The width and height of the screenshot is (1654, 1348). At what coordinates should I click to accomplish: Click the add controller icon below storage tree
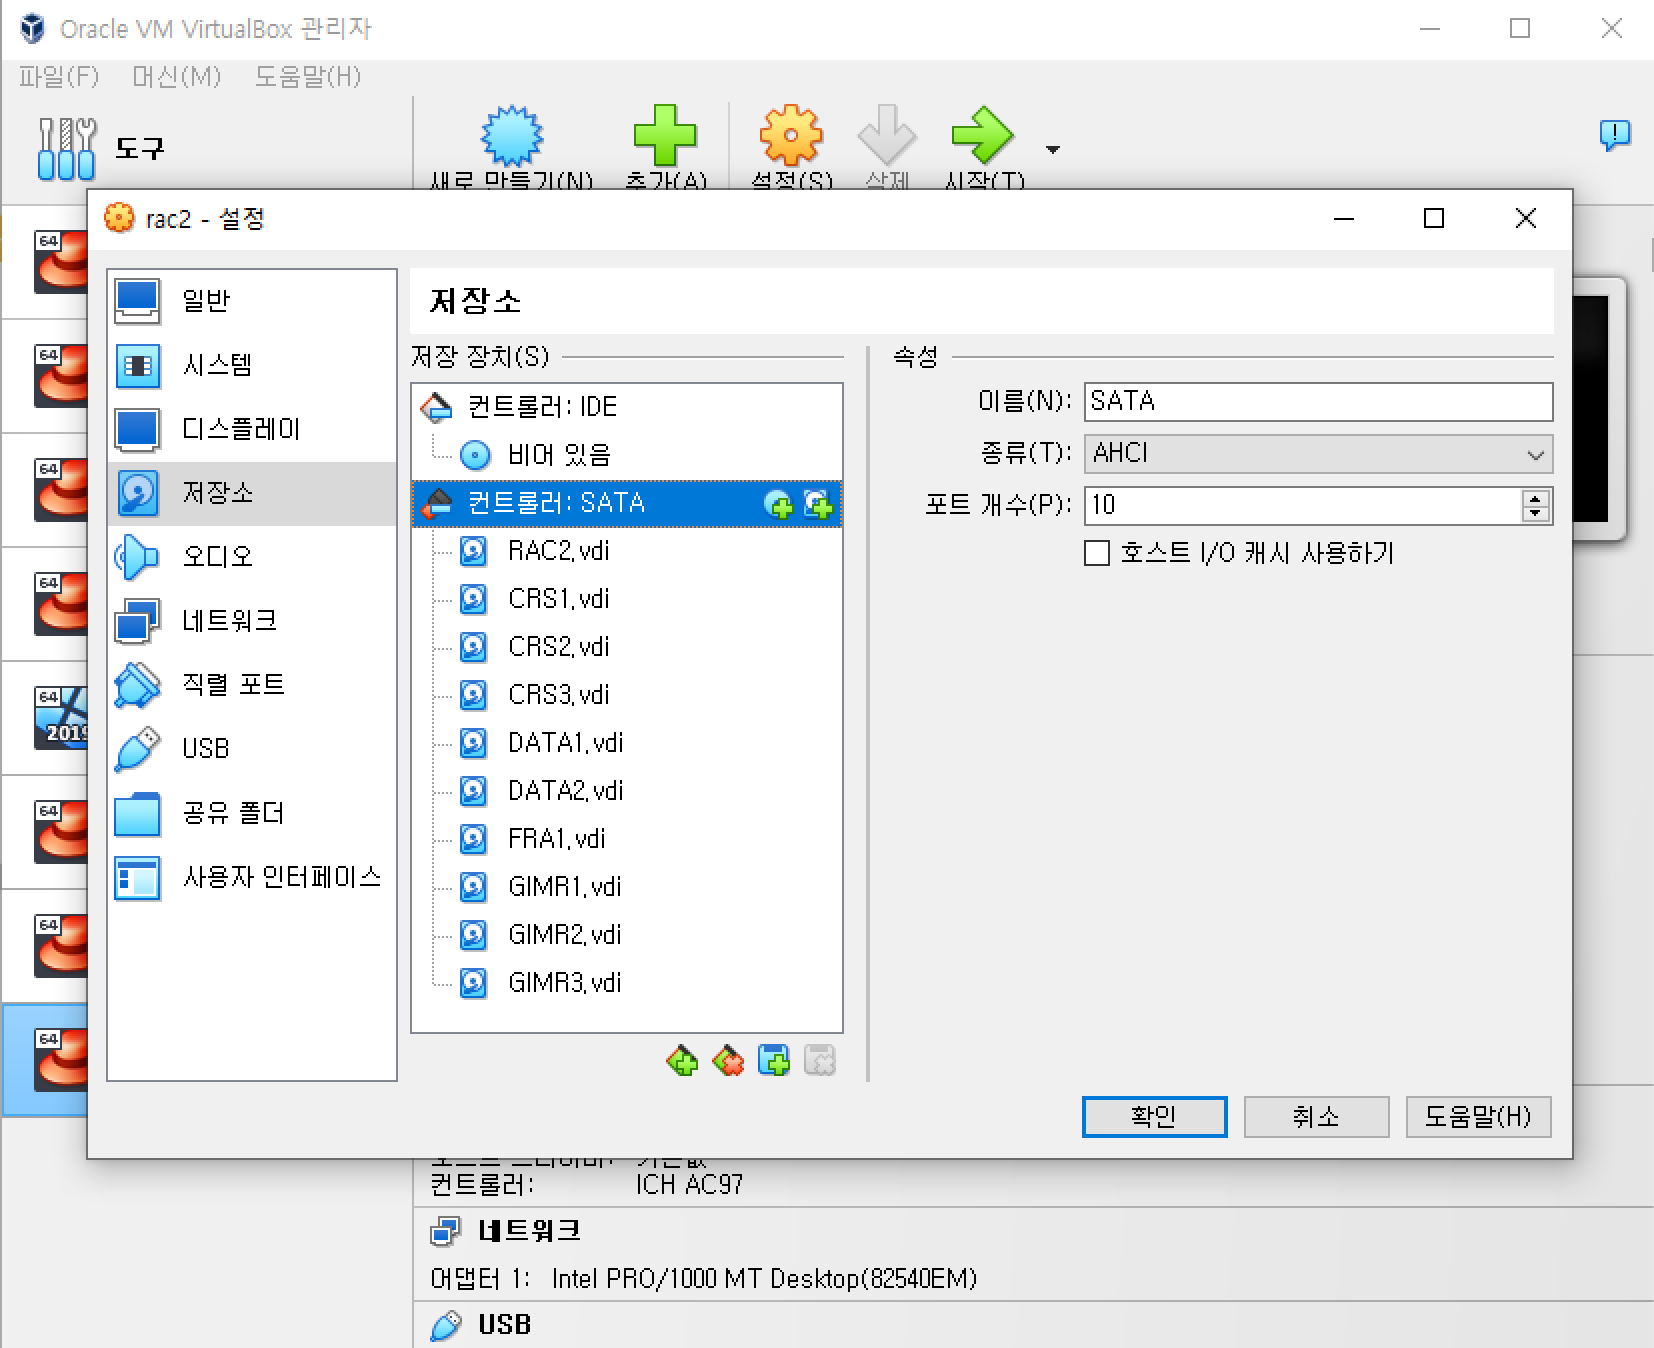click(682, 1060)
